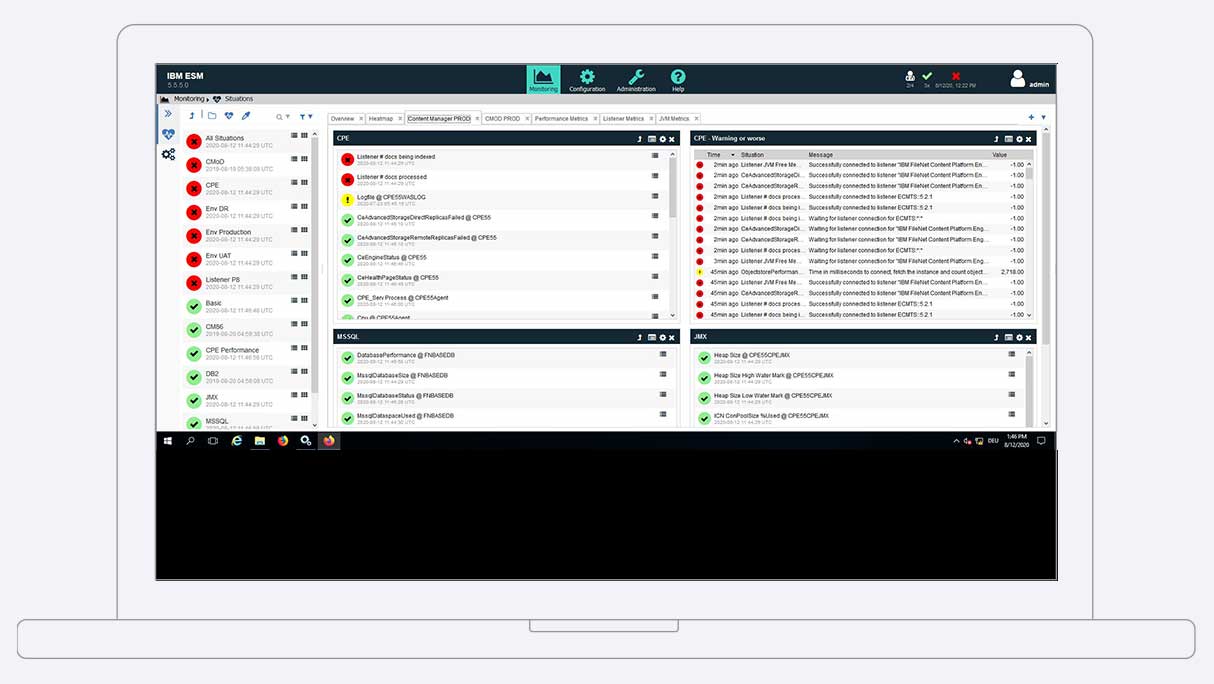Select the Situations heart icon in the toolbar
Image resolution: width=1214 pixels, height=684 pixels.
(229, 115)
